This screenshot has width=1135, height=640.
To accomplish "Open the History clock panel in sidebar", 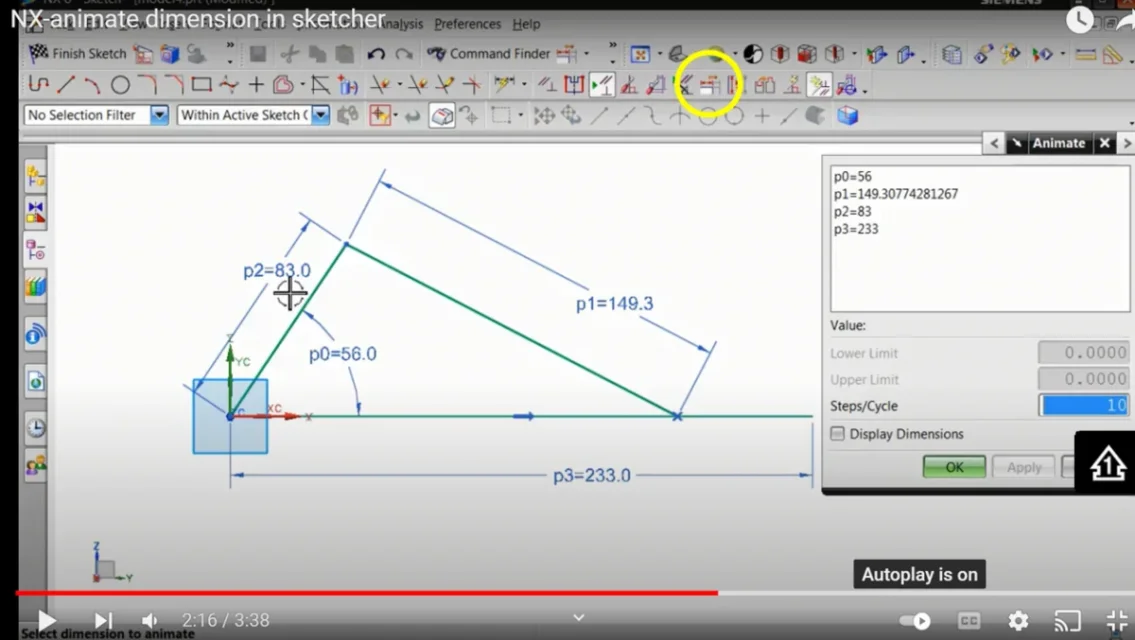I will point(36,428).
